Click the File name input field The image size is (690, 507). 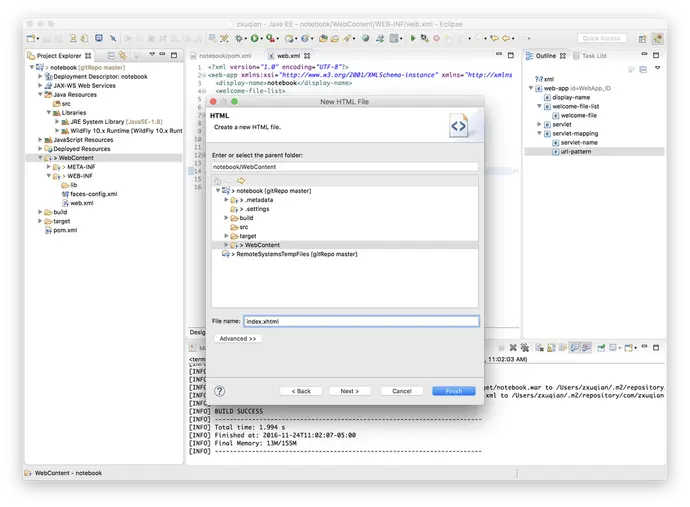click(361, 321)
